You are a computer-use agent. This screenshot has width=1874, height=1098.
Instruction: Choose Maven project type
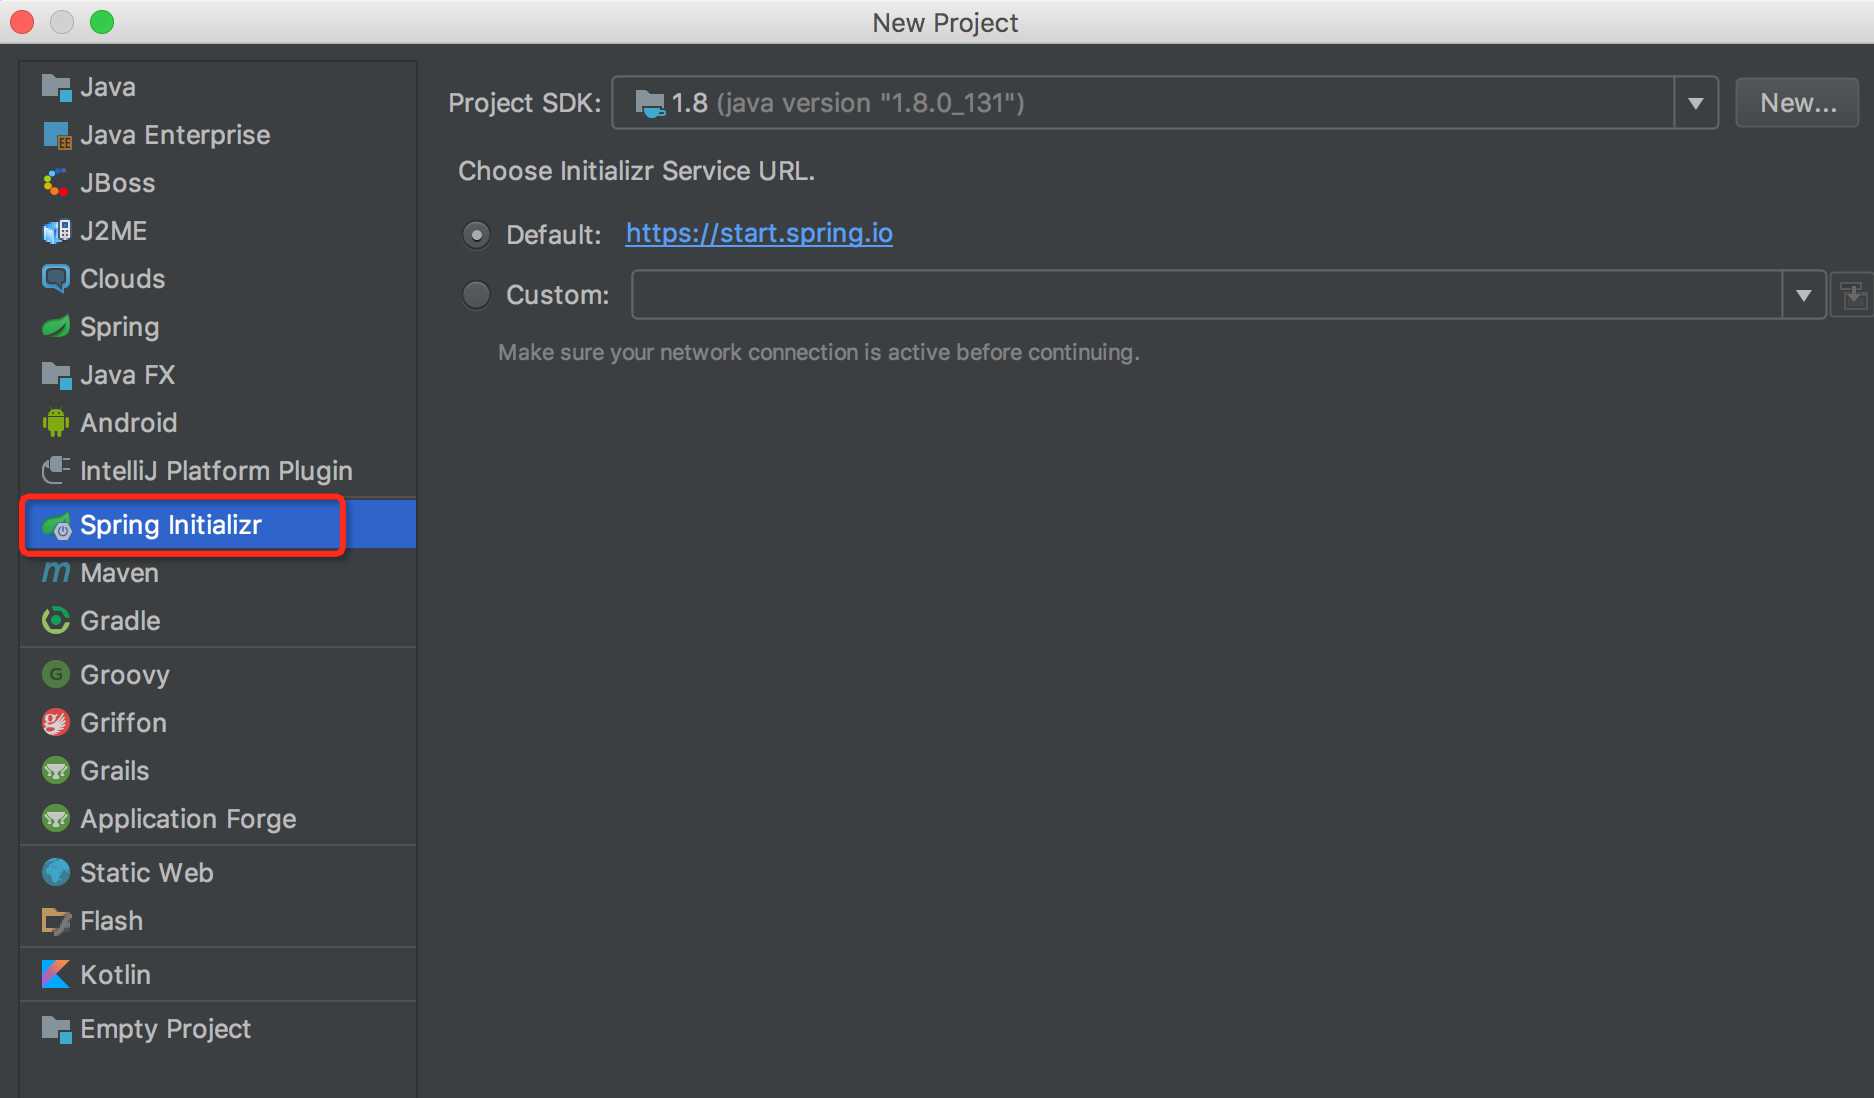coord(218,573)
